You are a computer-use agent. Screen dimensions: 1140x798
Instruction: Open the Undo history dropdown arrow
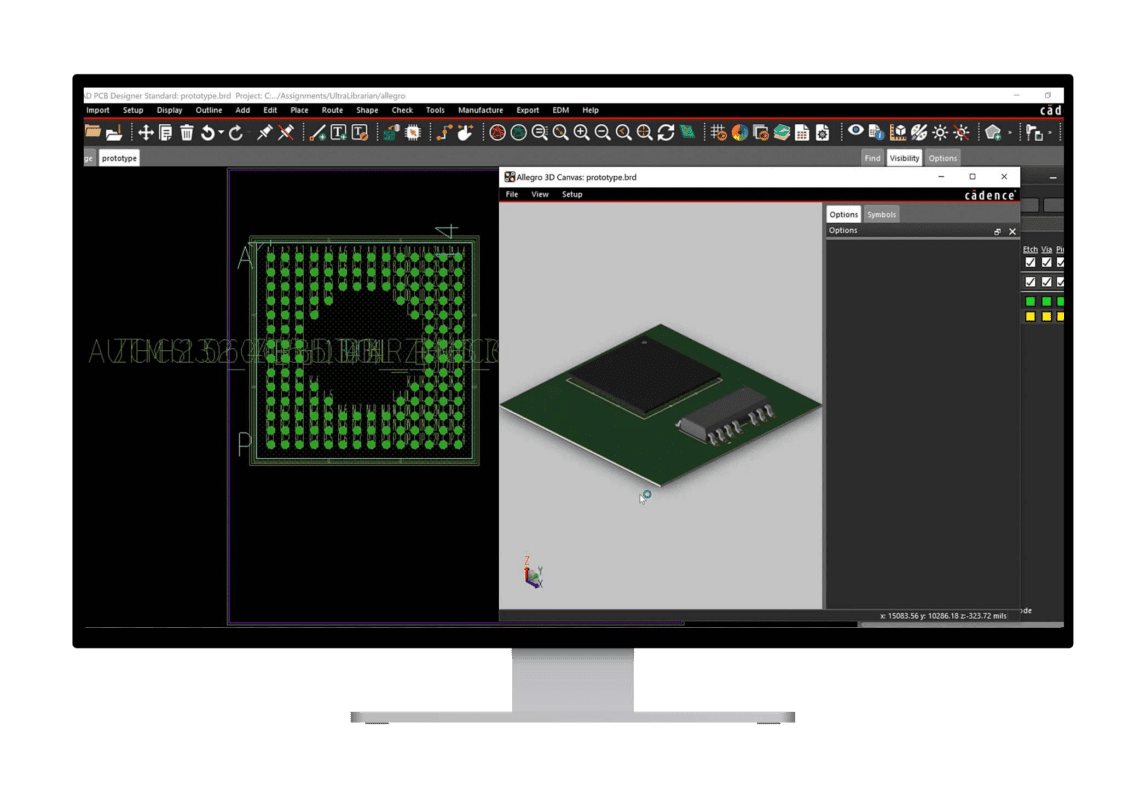click(x=220, y=132)
